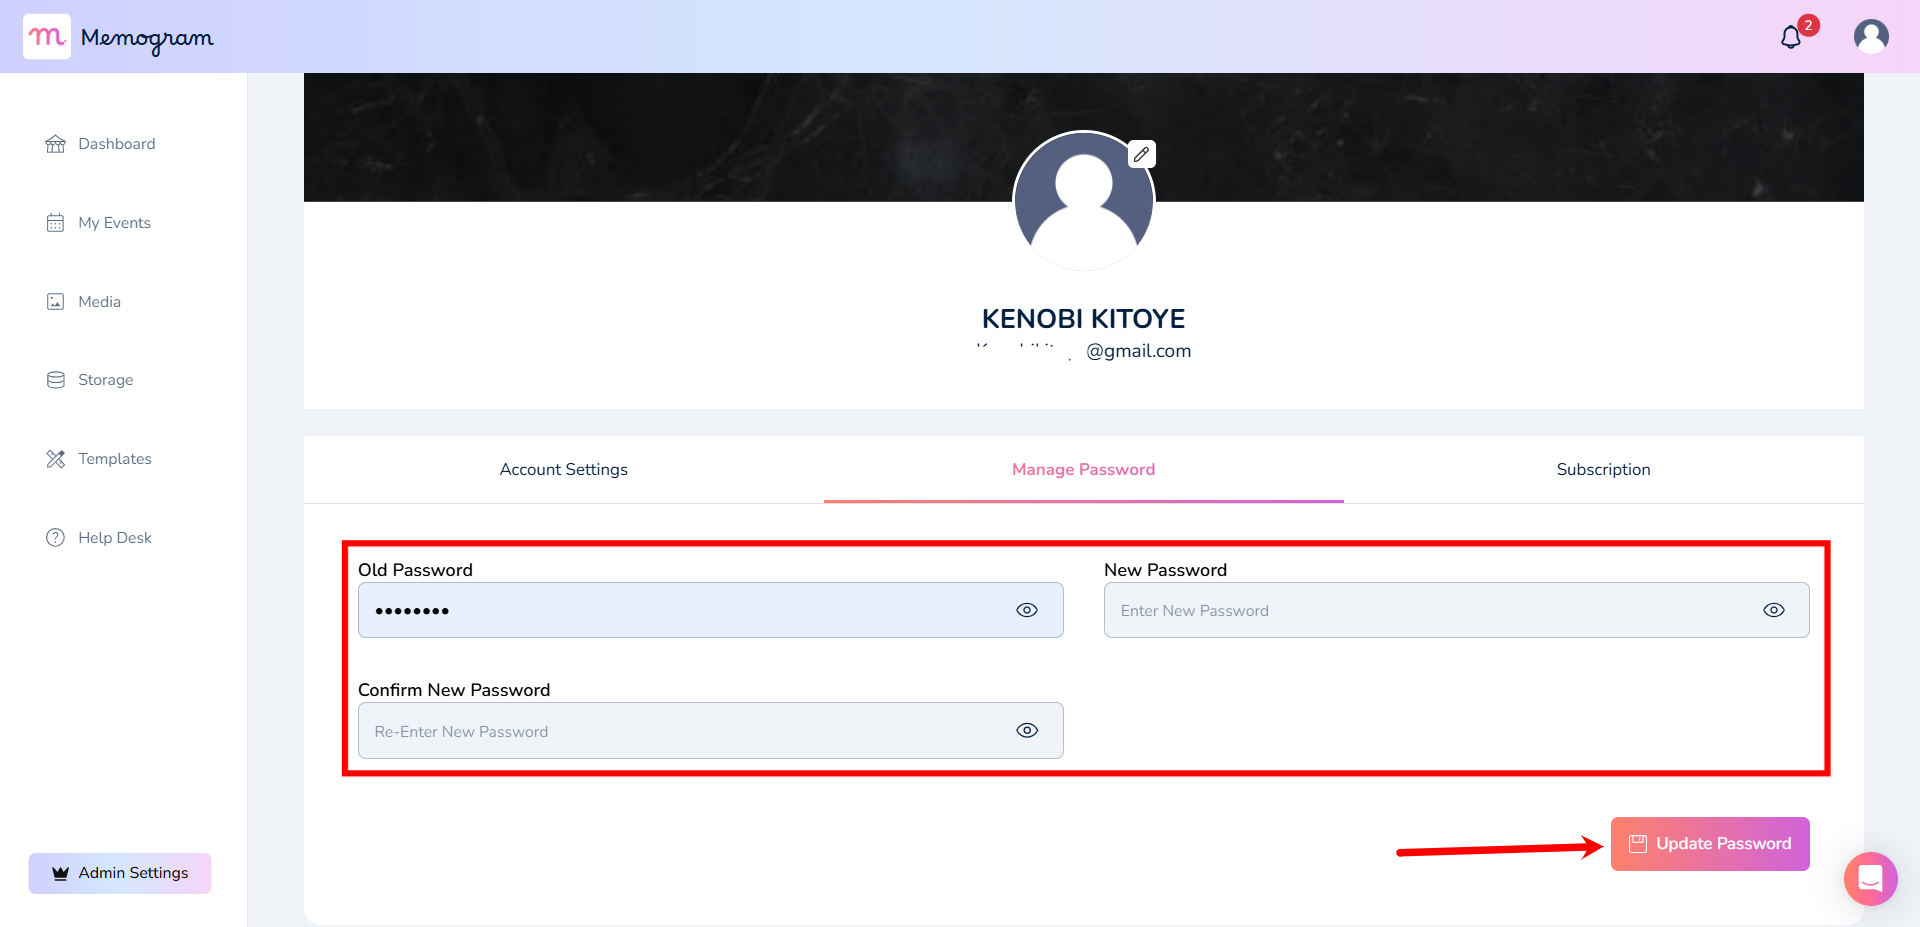1920x927 pixels.
Task: Click the Storage database icon
Action: click(x=56, y=380)
